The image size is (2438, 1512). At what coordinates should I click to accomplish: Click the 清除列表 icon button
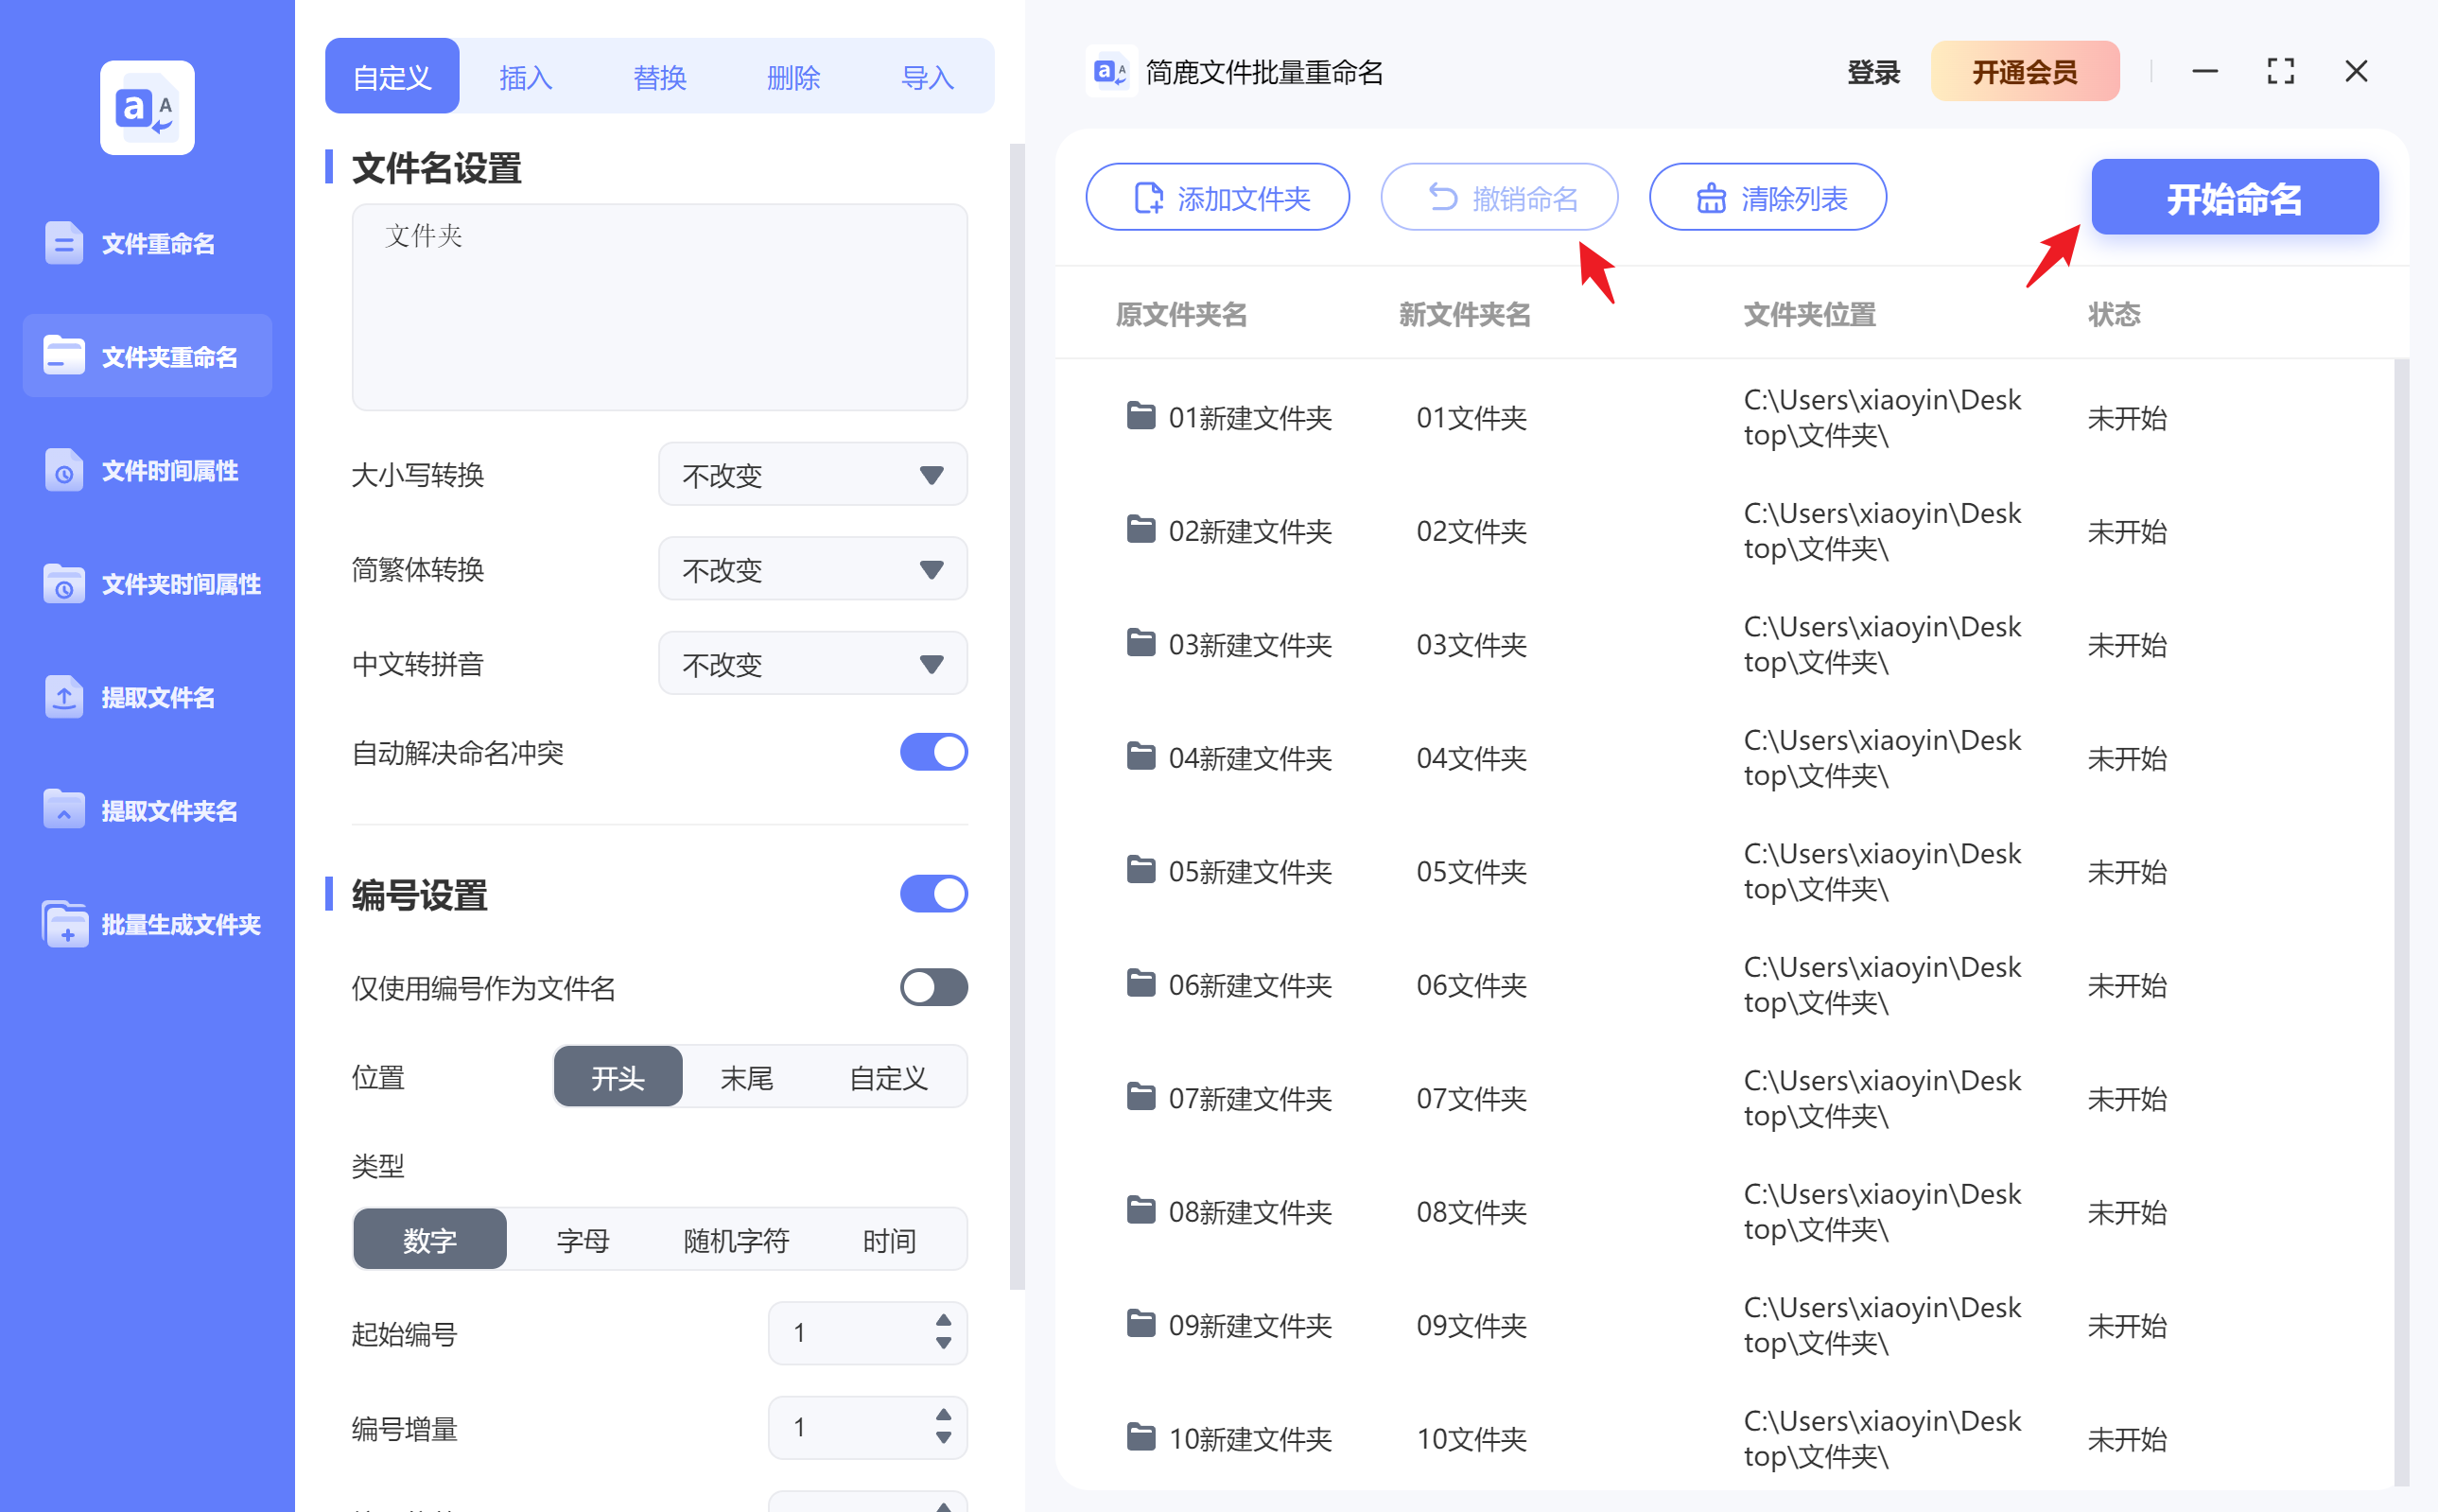coord(1767,197)
